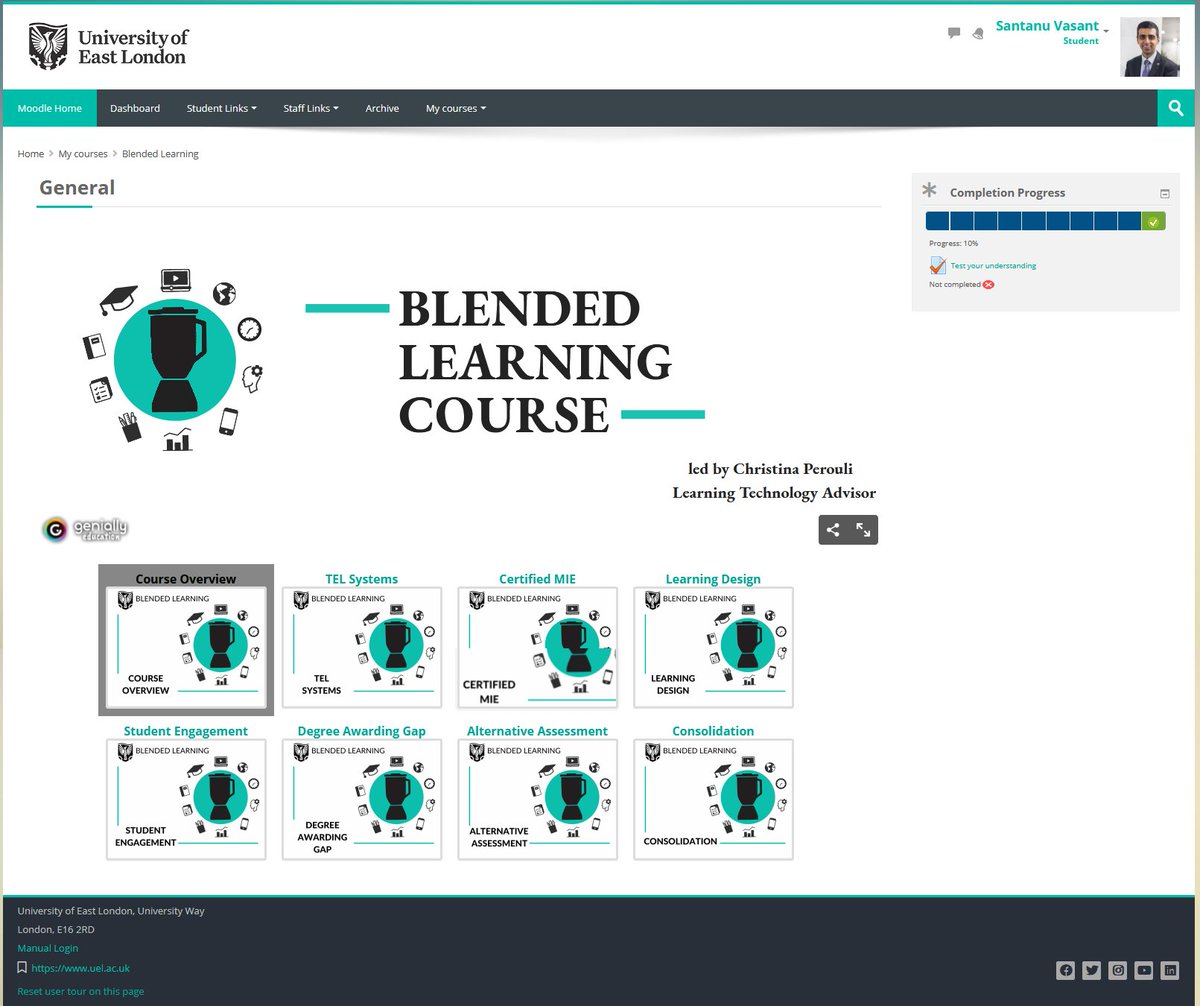Click the Learning Design thumbnail
This screenshot has width=1200, height=1006.
coord(714,647)
